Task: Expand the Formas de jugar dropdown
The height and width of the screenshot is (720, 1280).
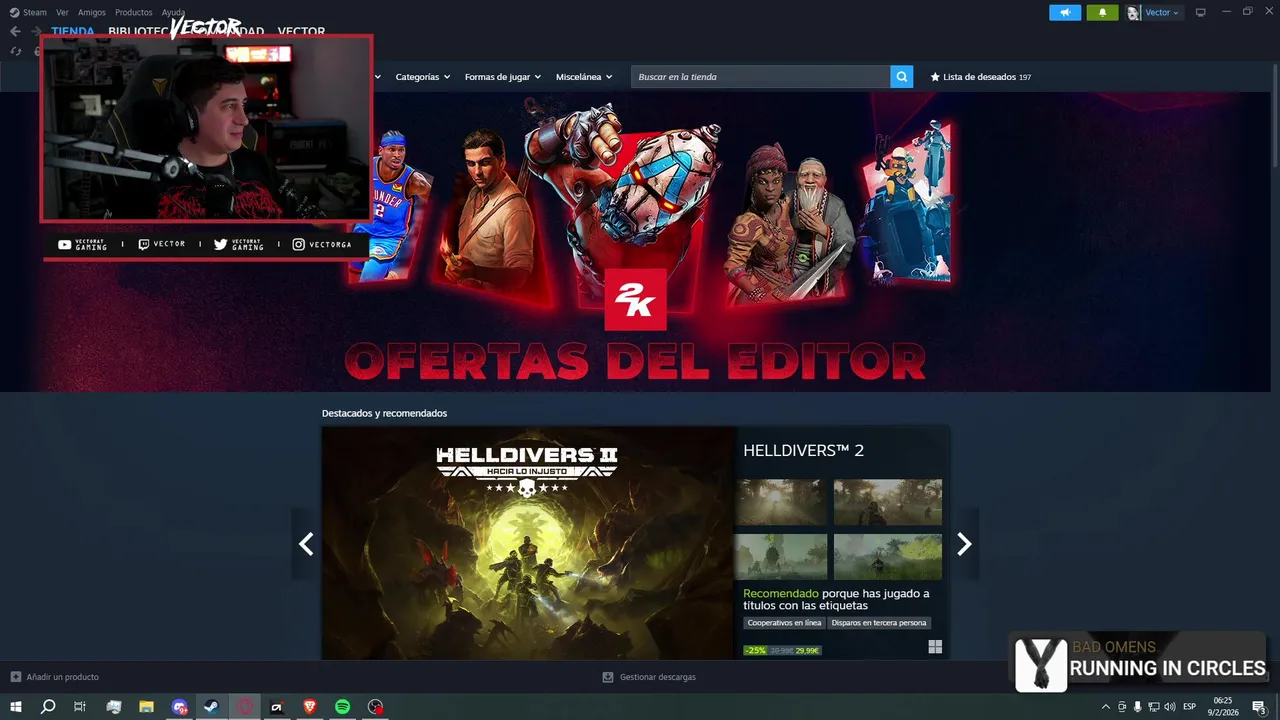Action: point(503,77)
